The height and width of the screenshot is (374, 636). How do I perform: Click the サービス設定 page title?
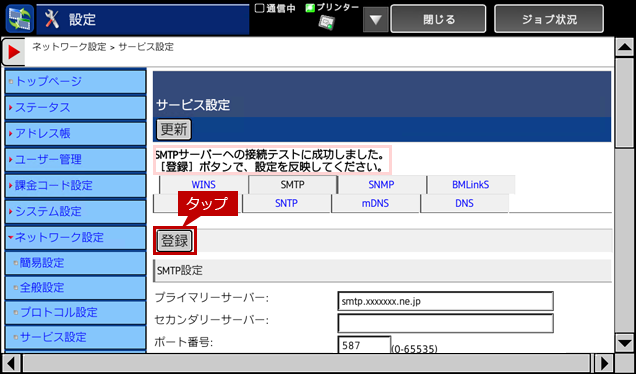tap(193, 105)
